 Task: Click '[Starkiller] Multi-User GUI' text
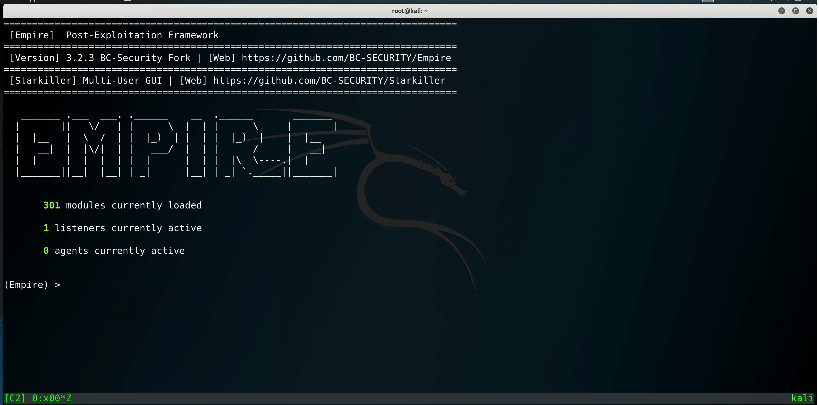86,81
